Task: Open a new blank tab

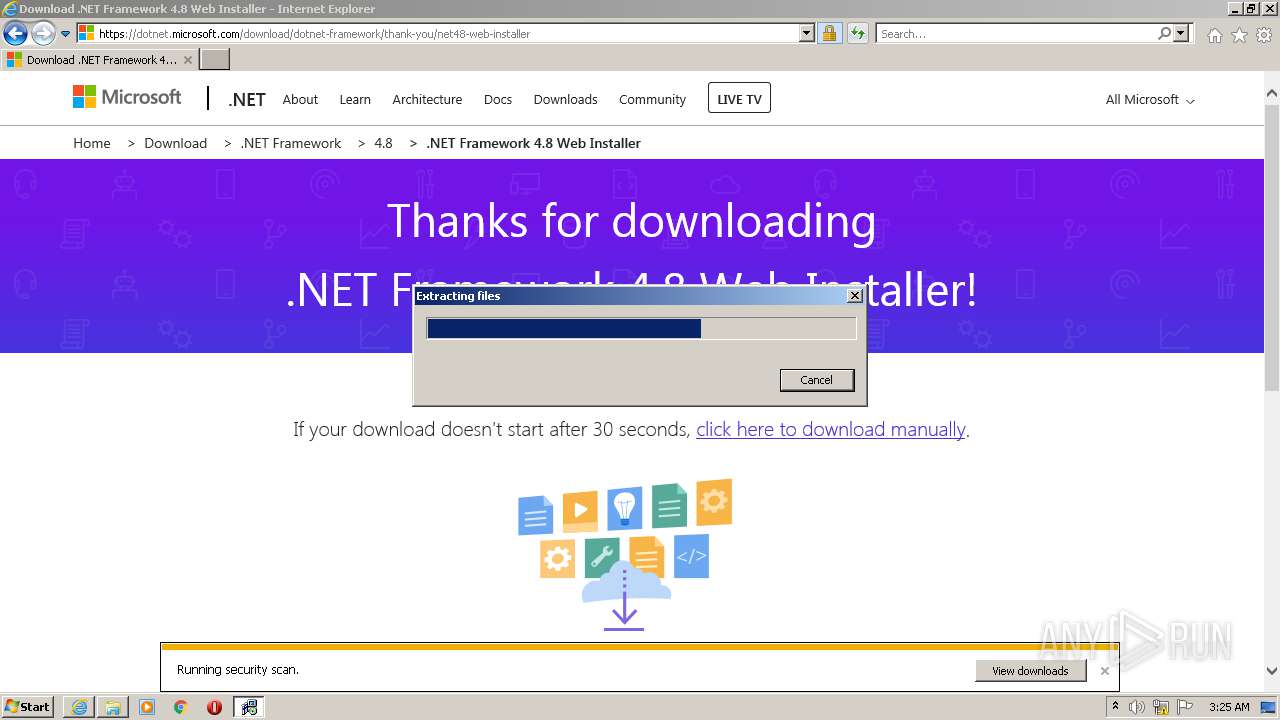Action: 215,60
